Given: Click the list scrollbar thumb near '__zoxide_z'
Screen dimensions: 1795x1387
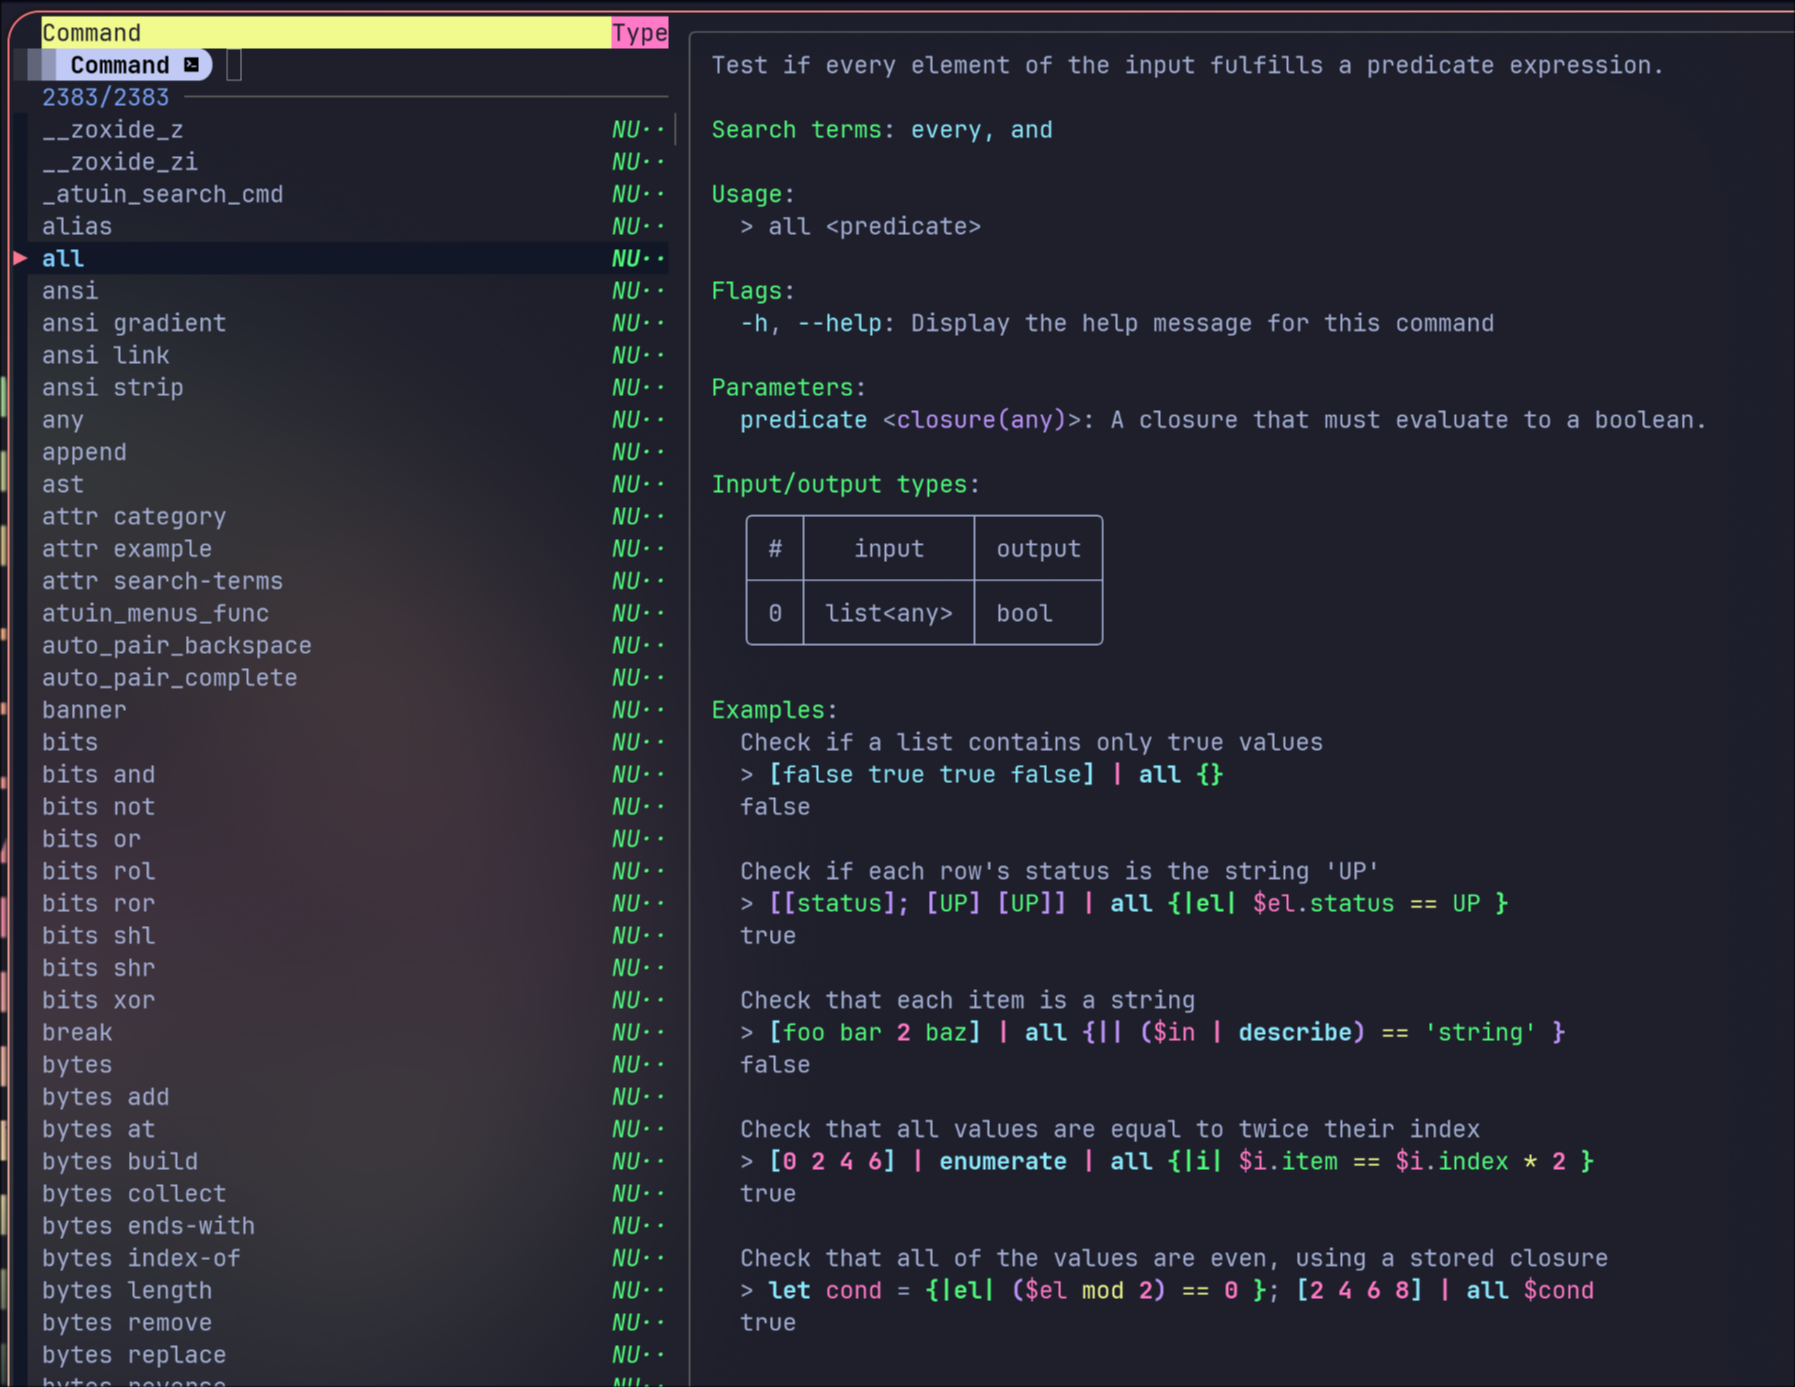Looking at the screenshot, I should [675, 129].
